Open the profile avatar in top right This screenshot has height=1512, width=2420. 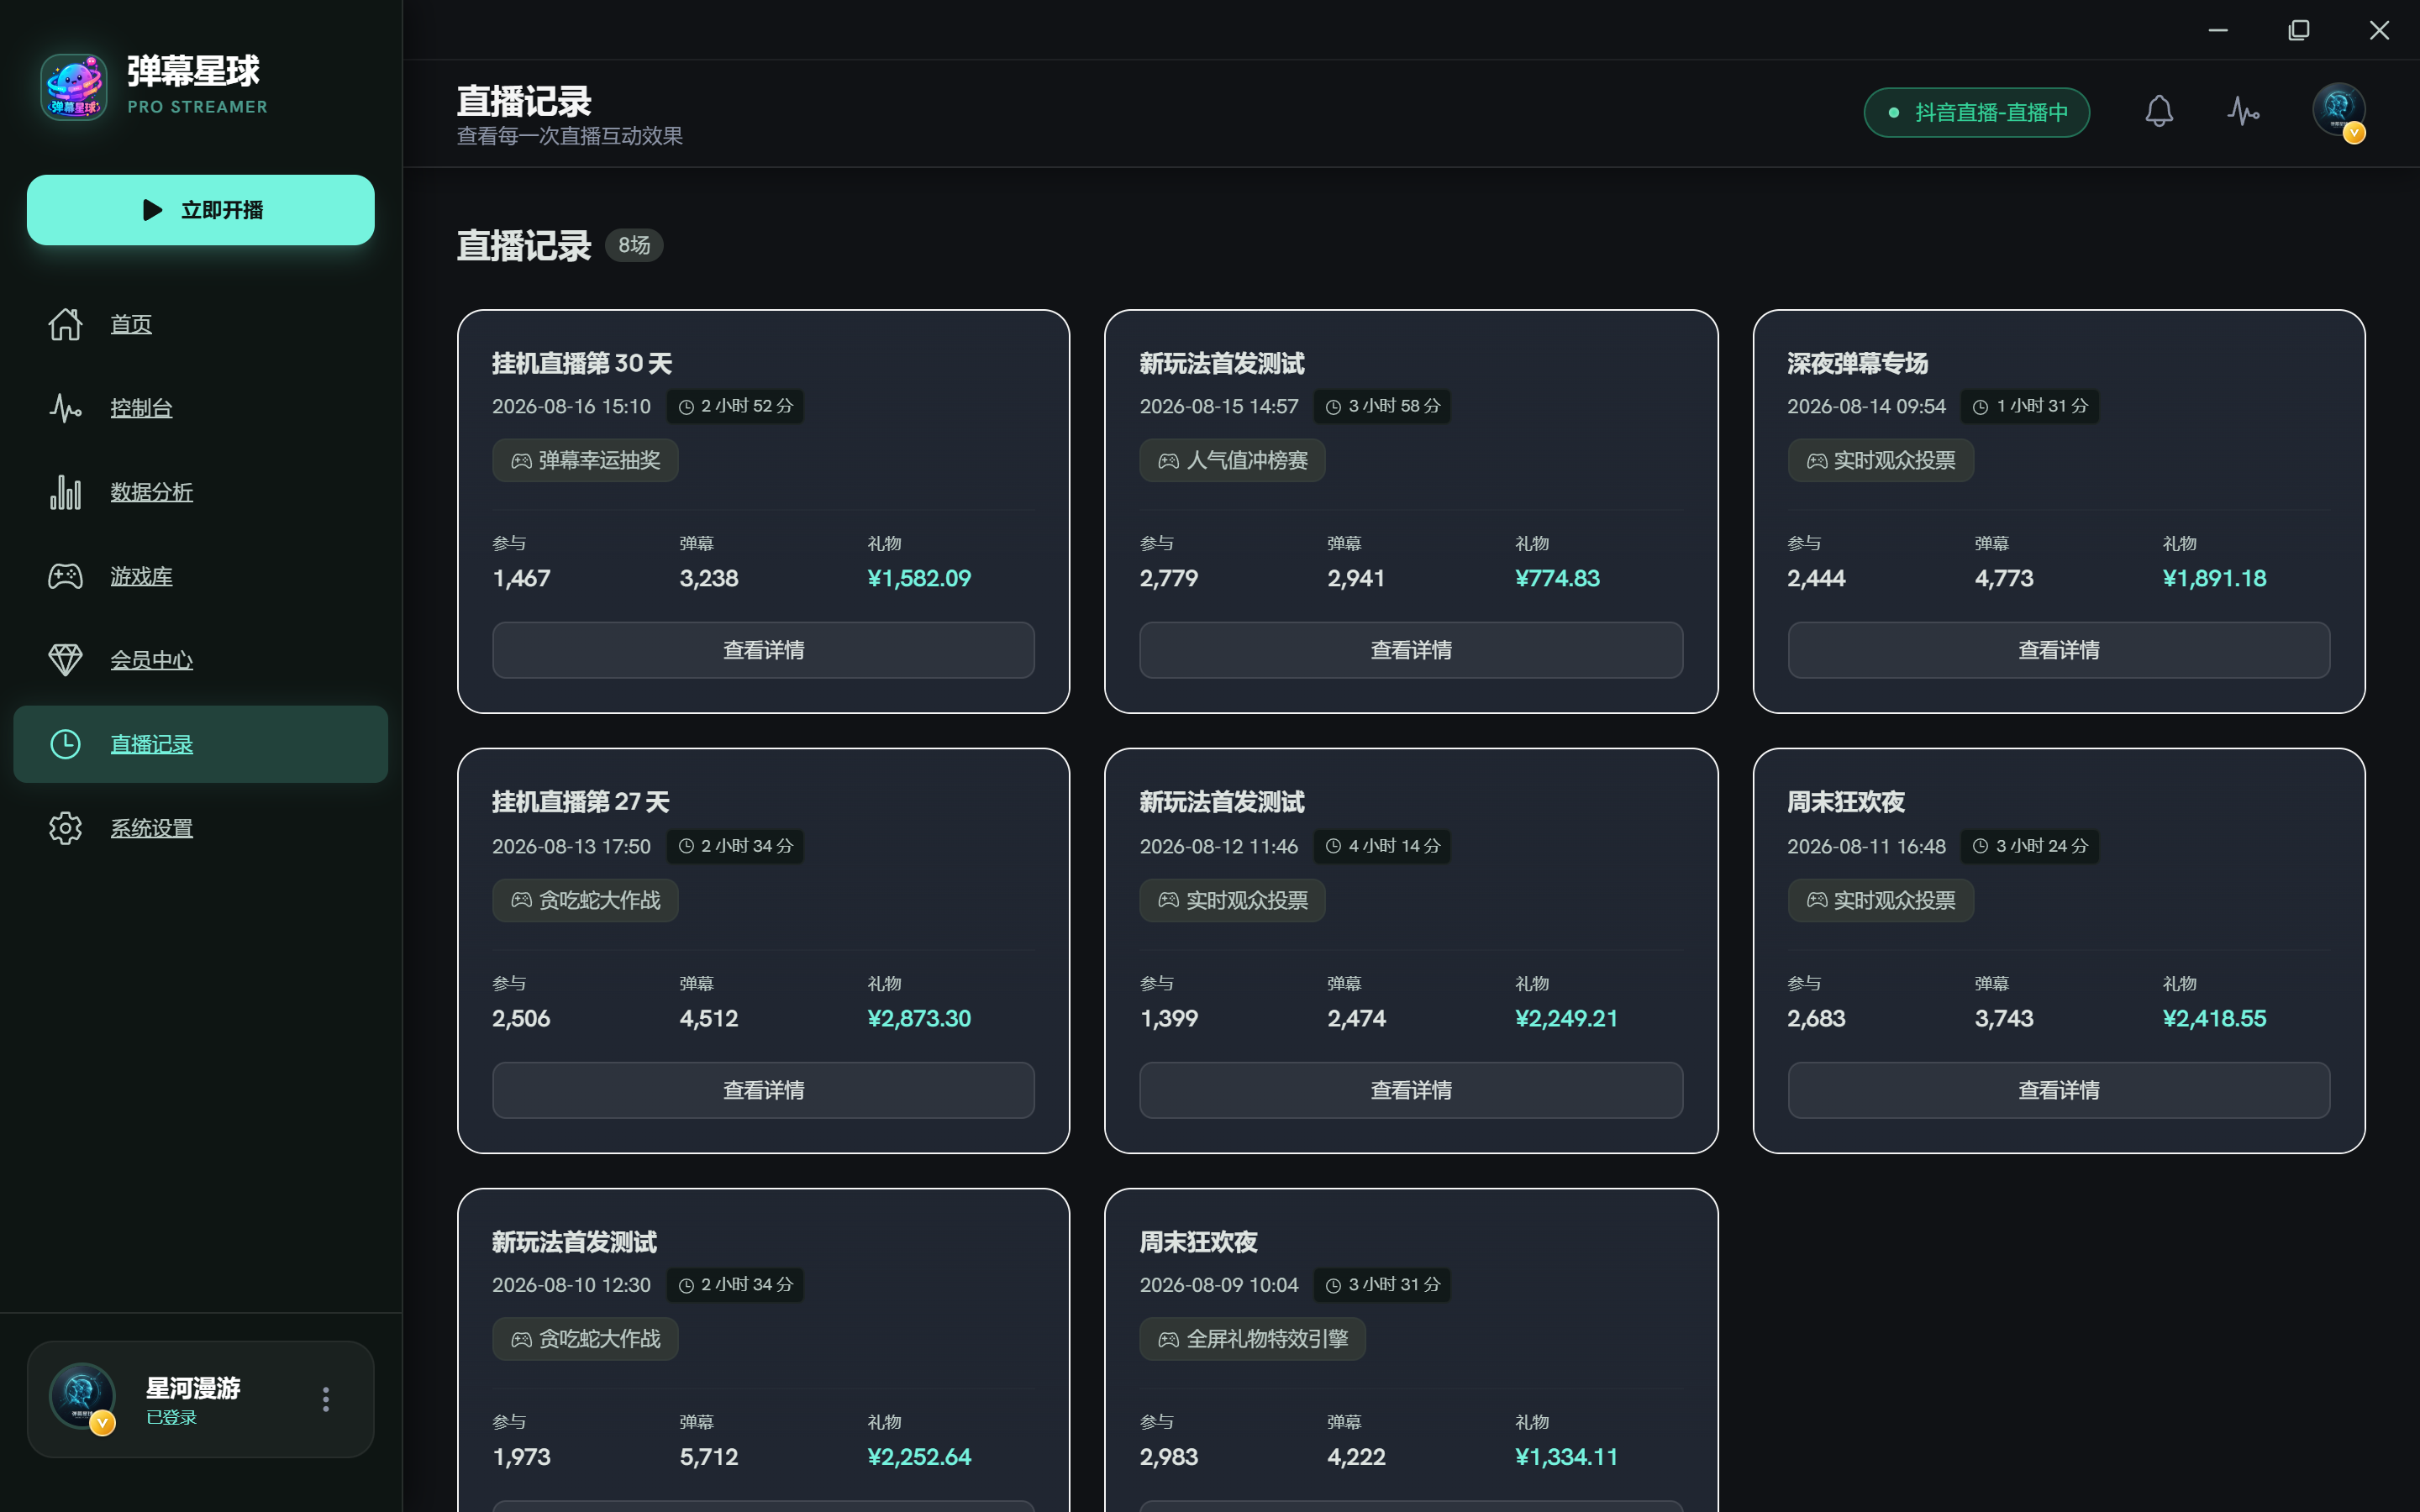(2338, 111)
